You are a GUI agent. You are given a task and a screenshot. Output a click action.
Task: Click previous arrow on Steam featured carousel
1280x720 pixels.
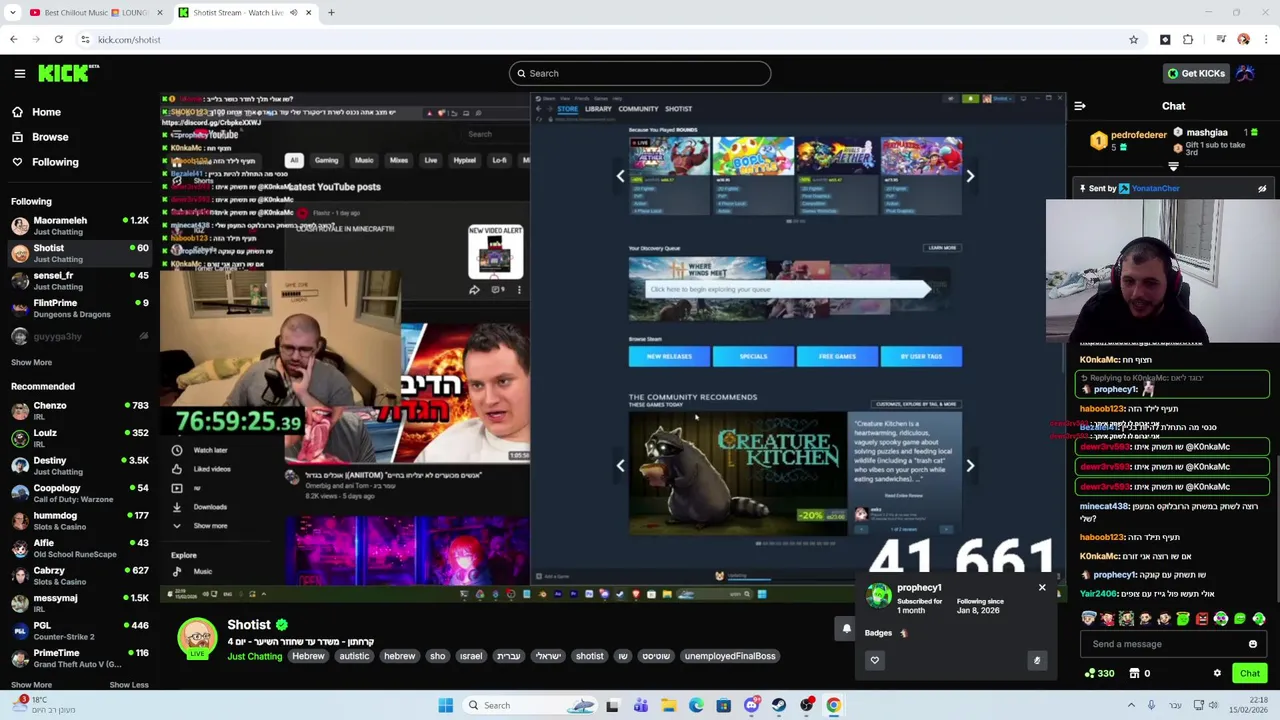[620, 176]
